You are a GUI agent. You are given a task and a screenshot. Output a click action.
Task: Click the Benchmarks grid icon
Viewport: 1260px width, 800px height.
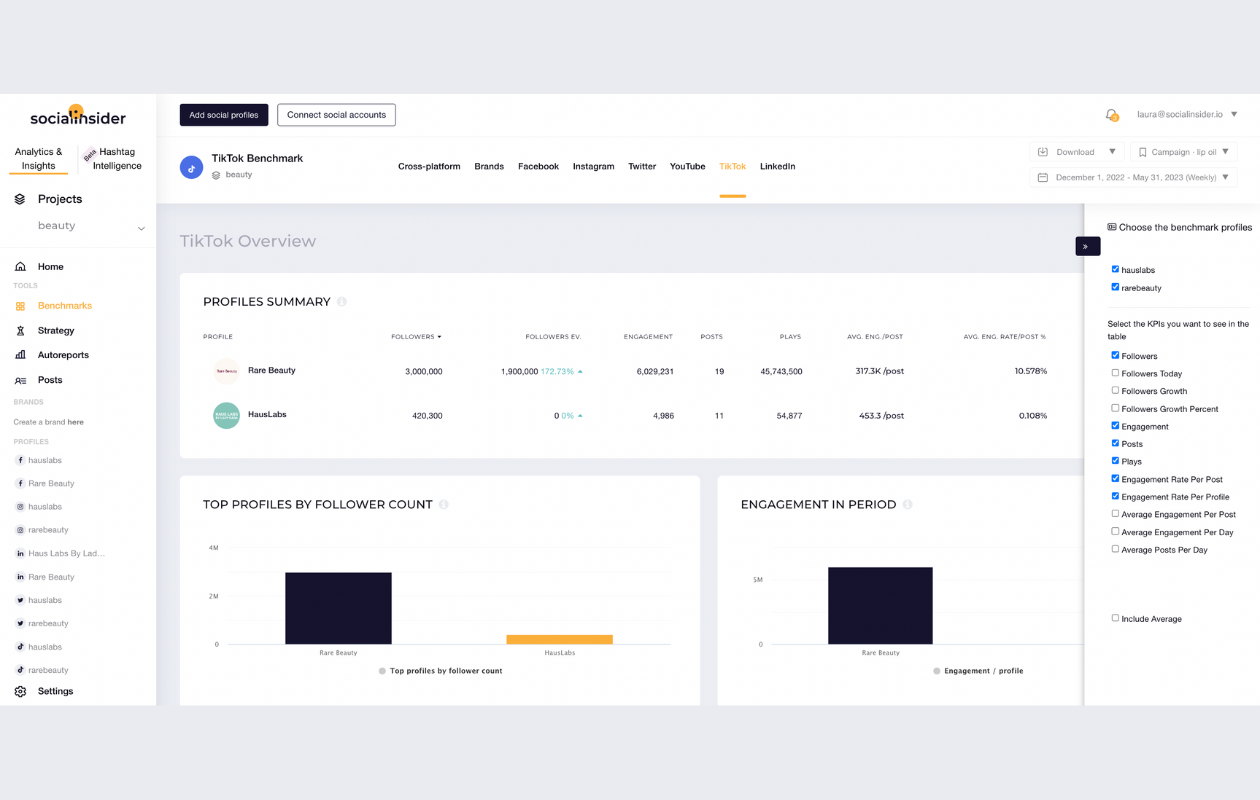coord(20,306)
